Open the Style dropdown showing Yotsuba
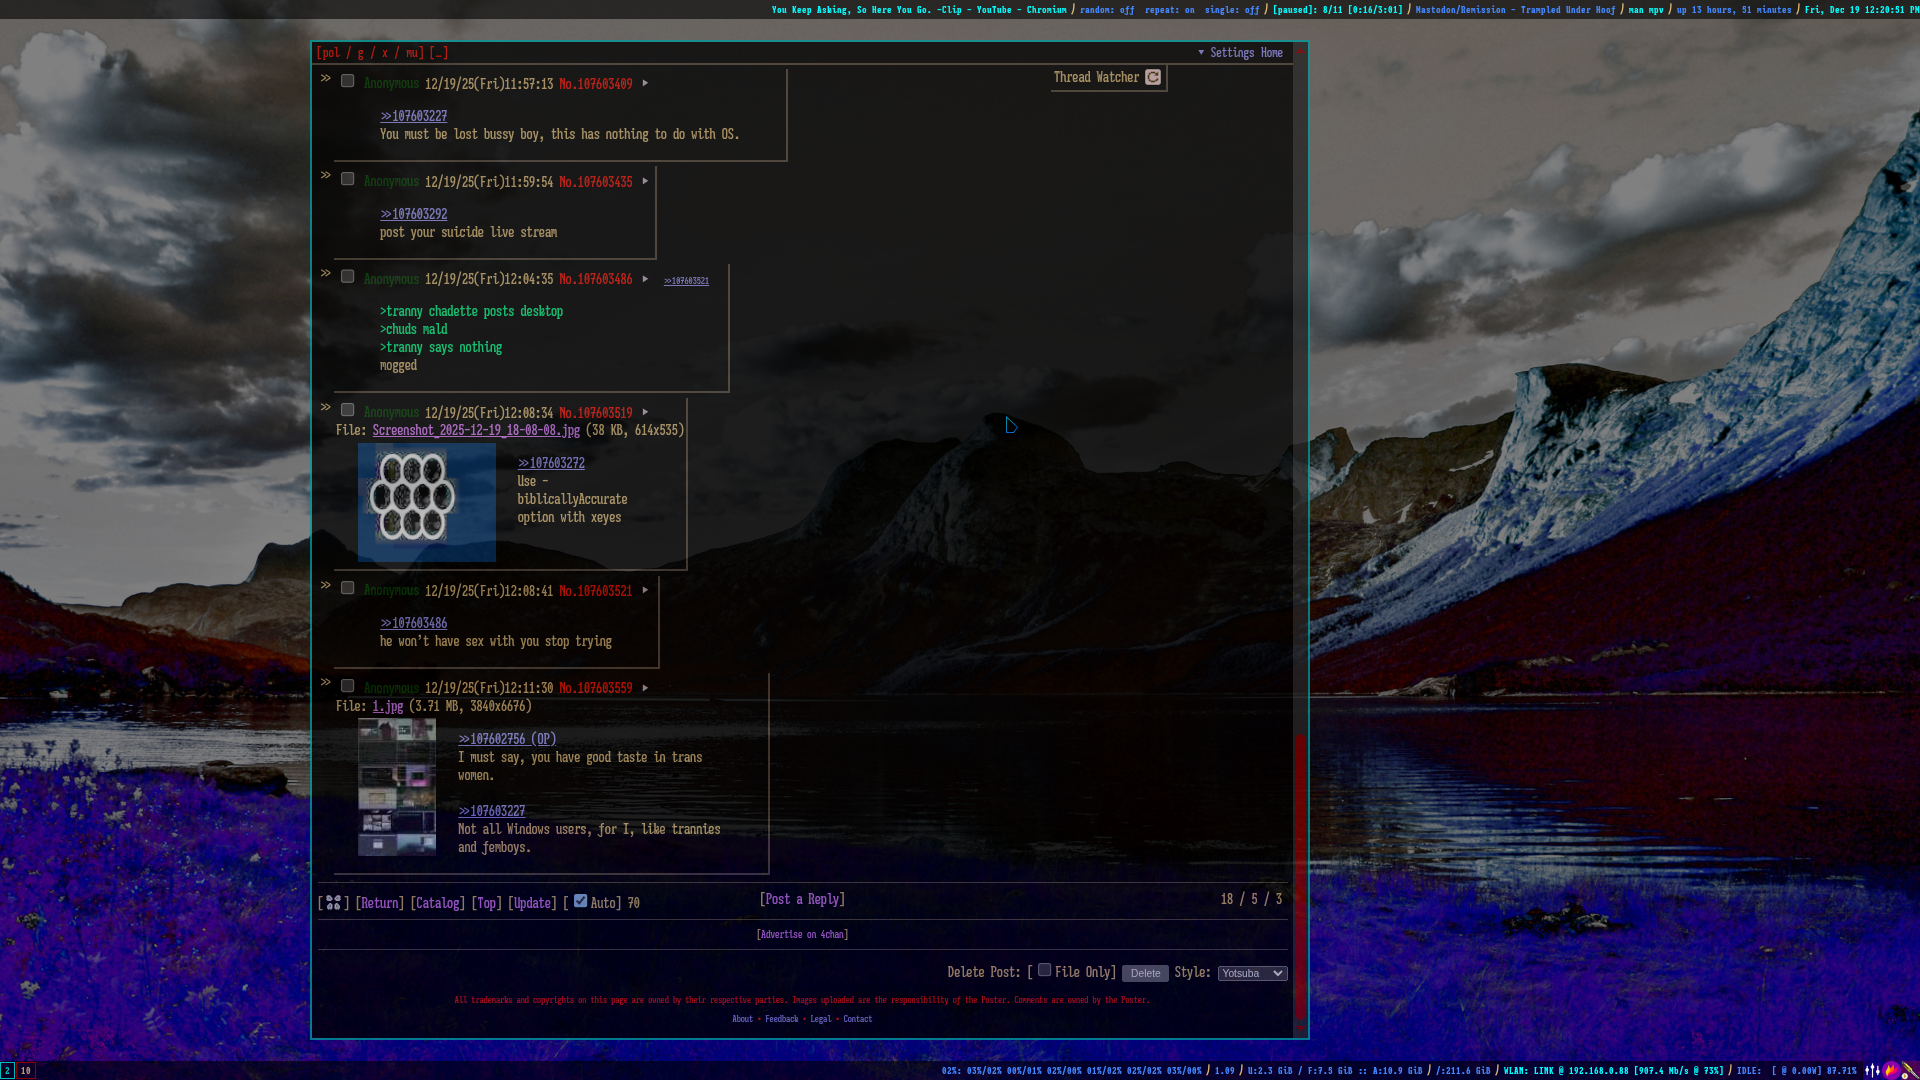1920x1080 pixels. pos(1252,973)
